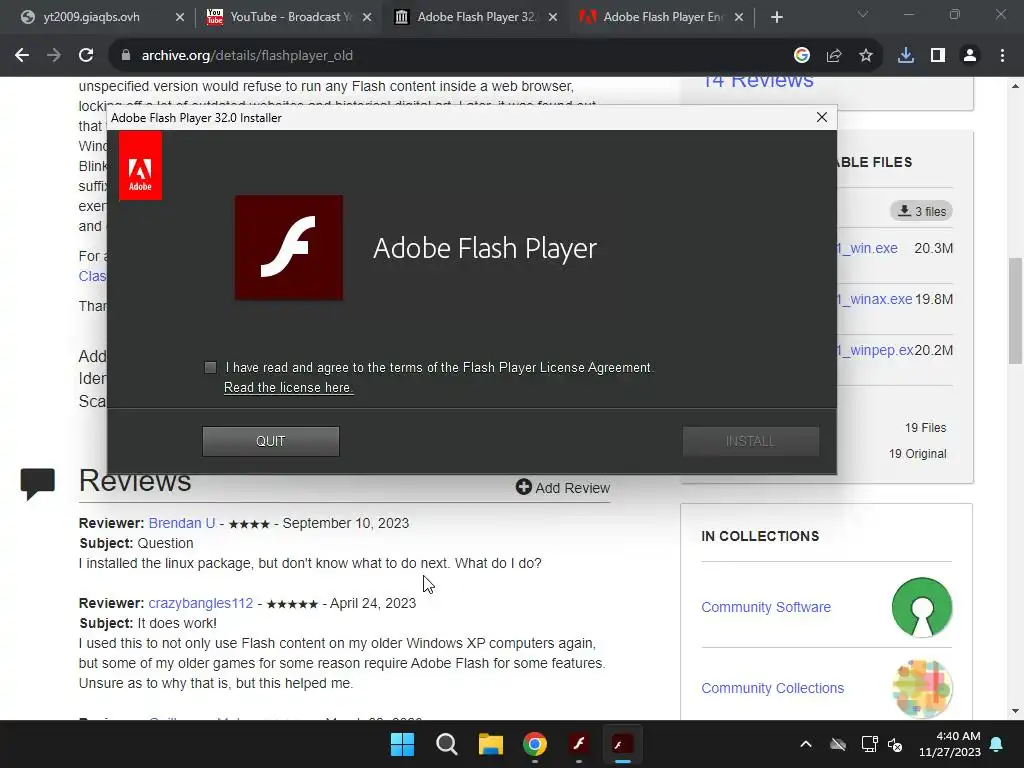This screenshot has height=768, width=1024.
Task: Click the Community Collections colorful thumbnail
Action: 922,688
